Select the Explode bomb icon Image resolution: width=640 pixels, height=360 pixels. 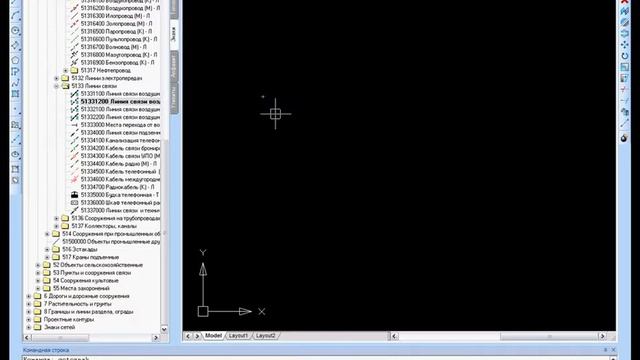coord(624,138)
